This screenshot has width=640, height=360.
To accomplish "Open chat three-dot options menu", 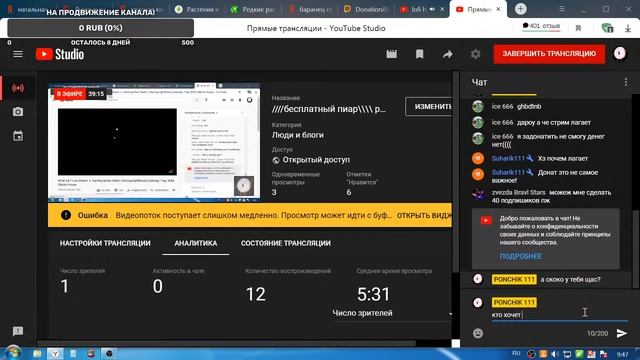I will click(x=626, y=82).
